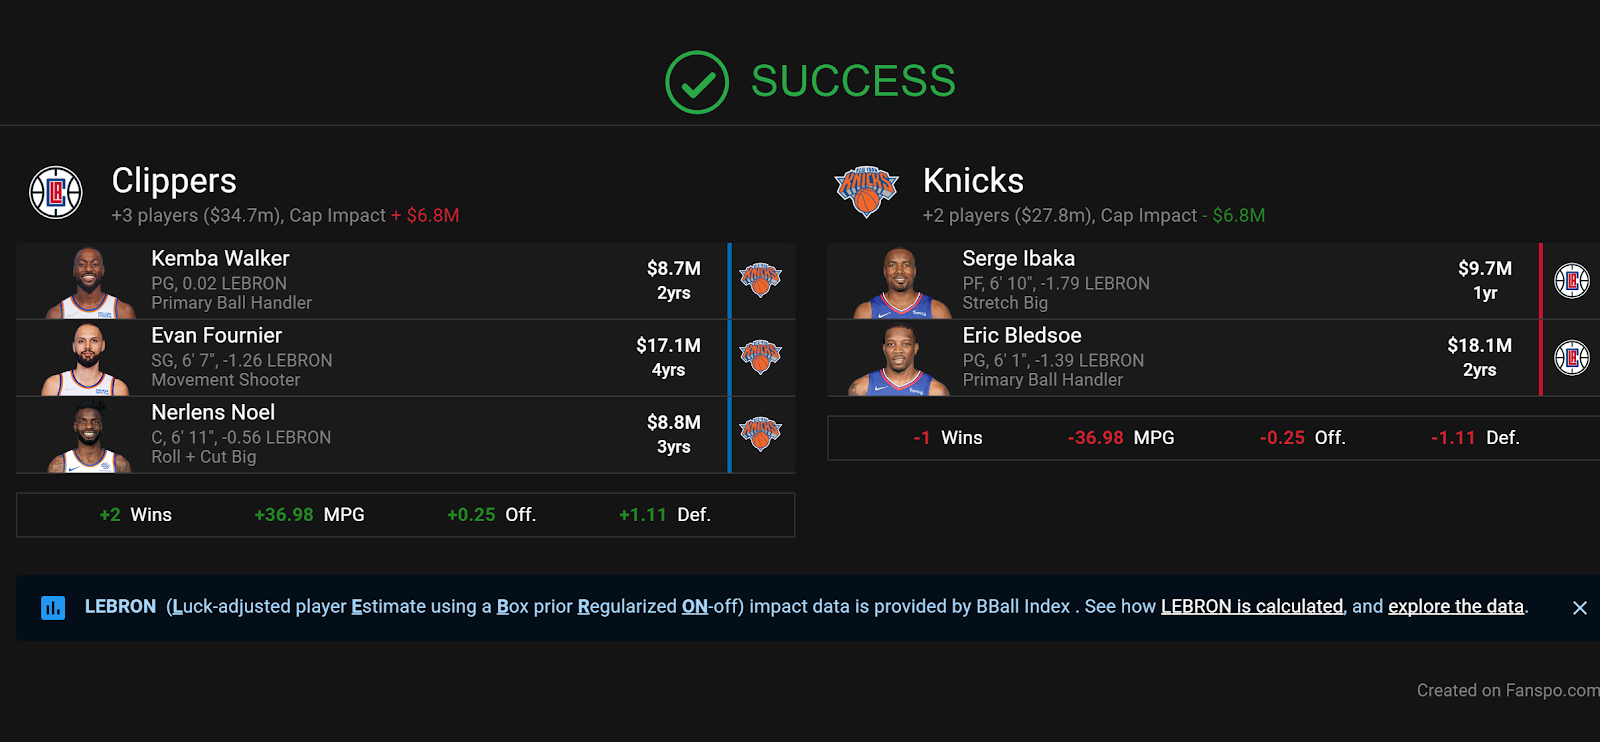Open the 'LEBRON is calculated' link
The image size is (1600, 742).
pyautogui.click(x=1251, y=606)
